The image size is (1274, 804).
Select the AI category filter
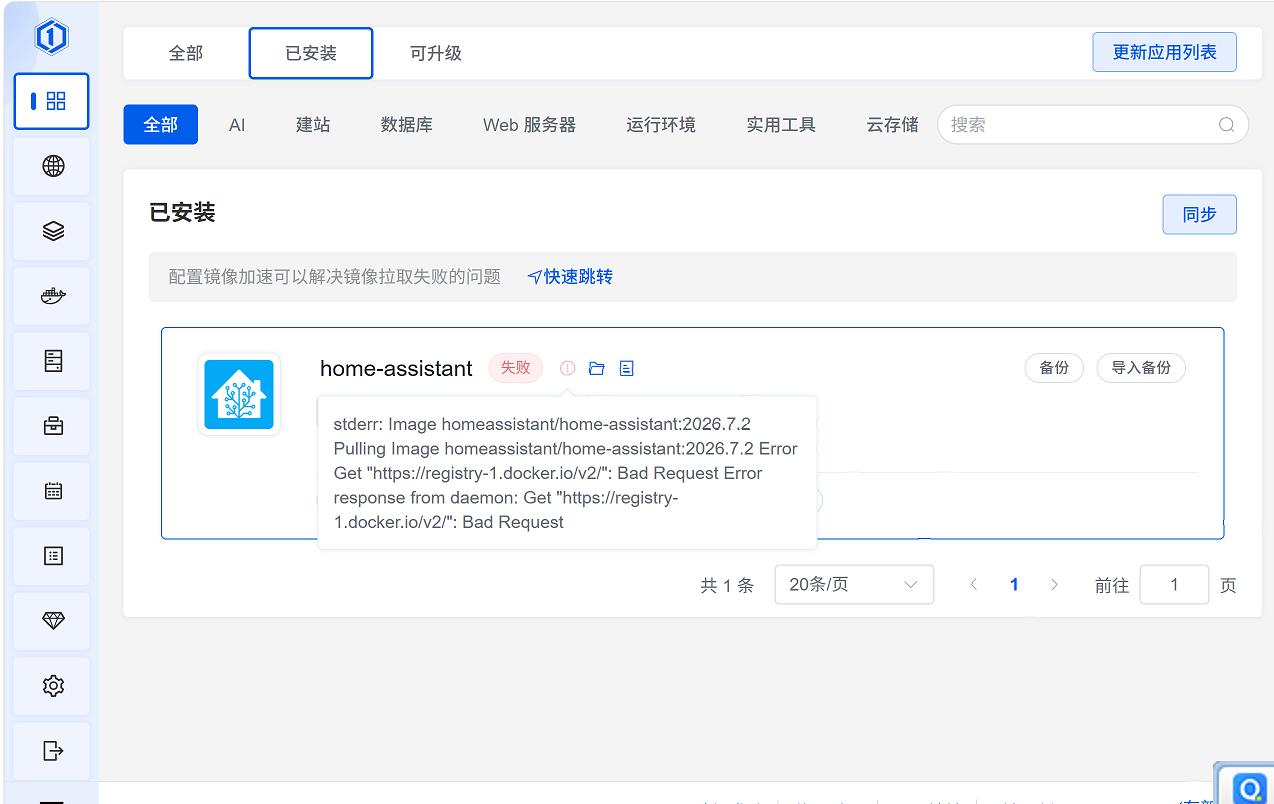237,125
